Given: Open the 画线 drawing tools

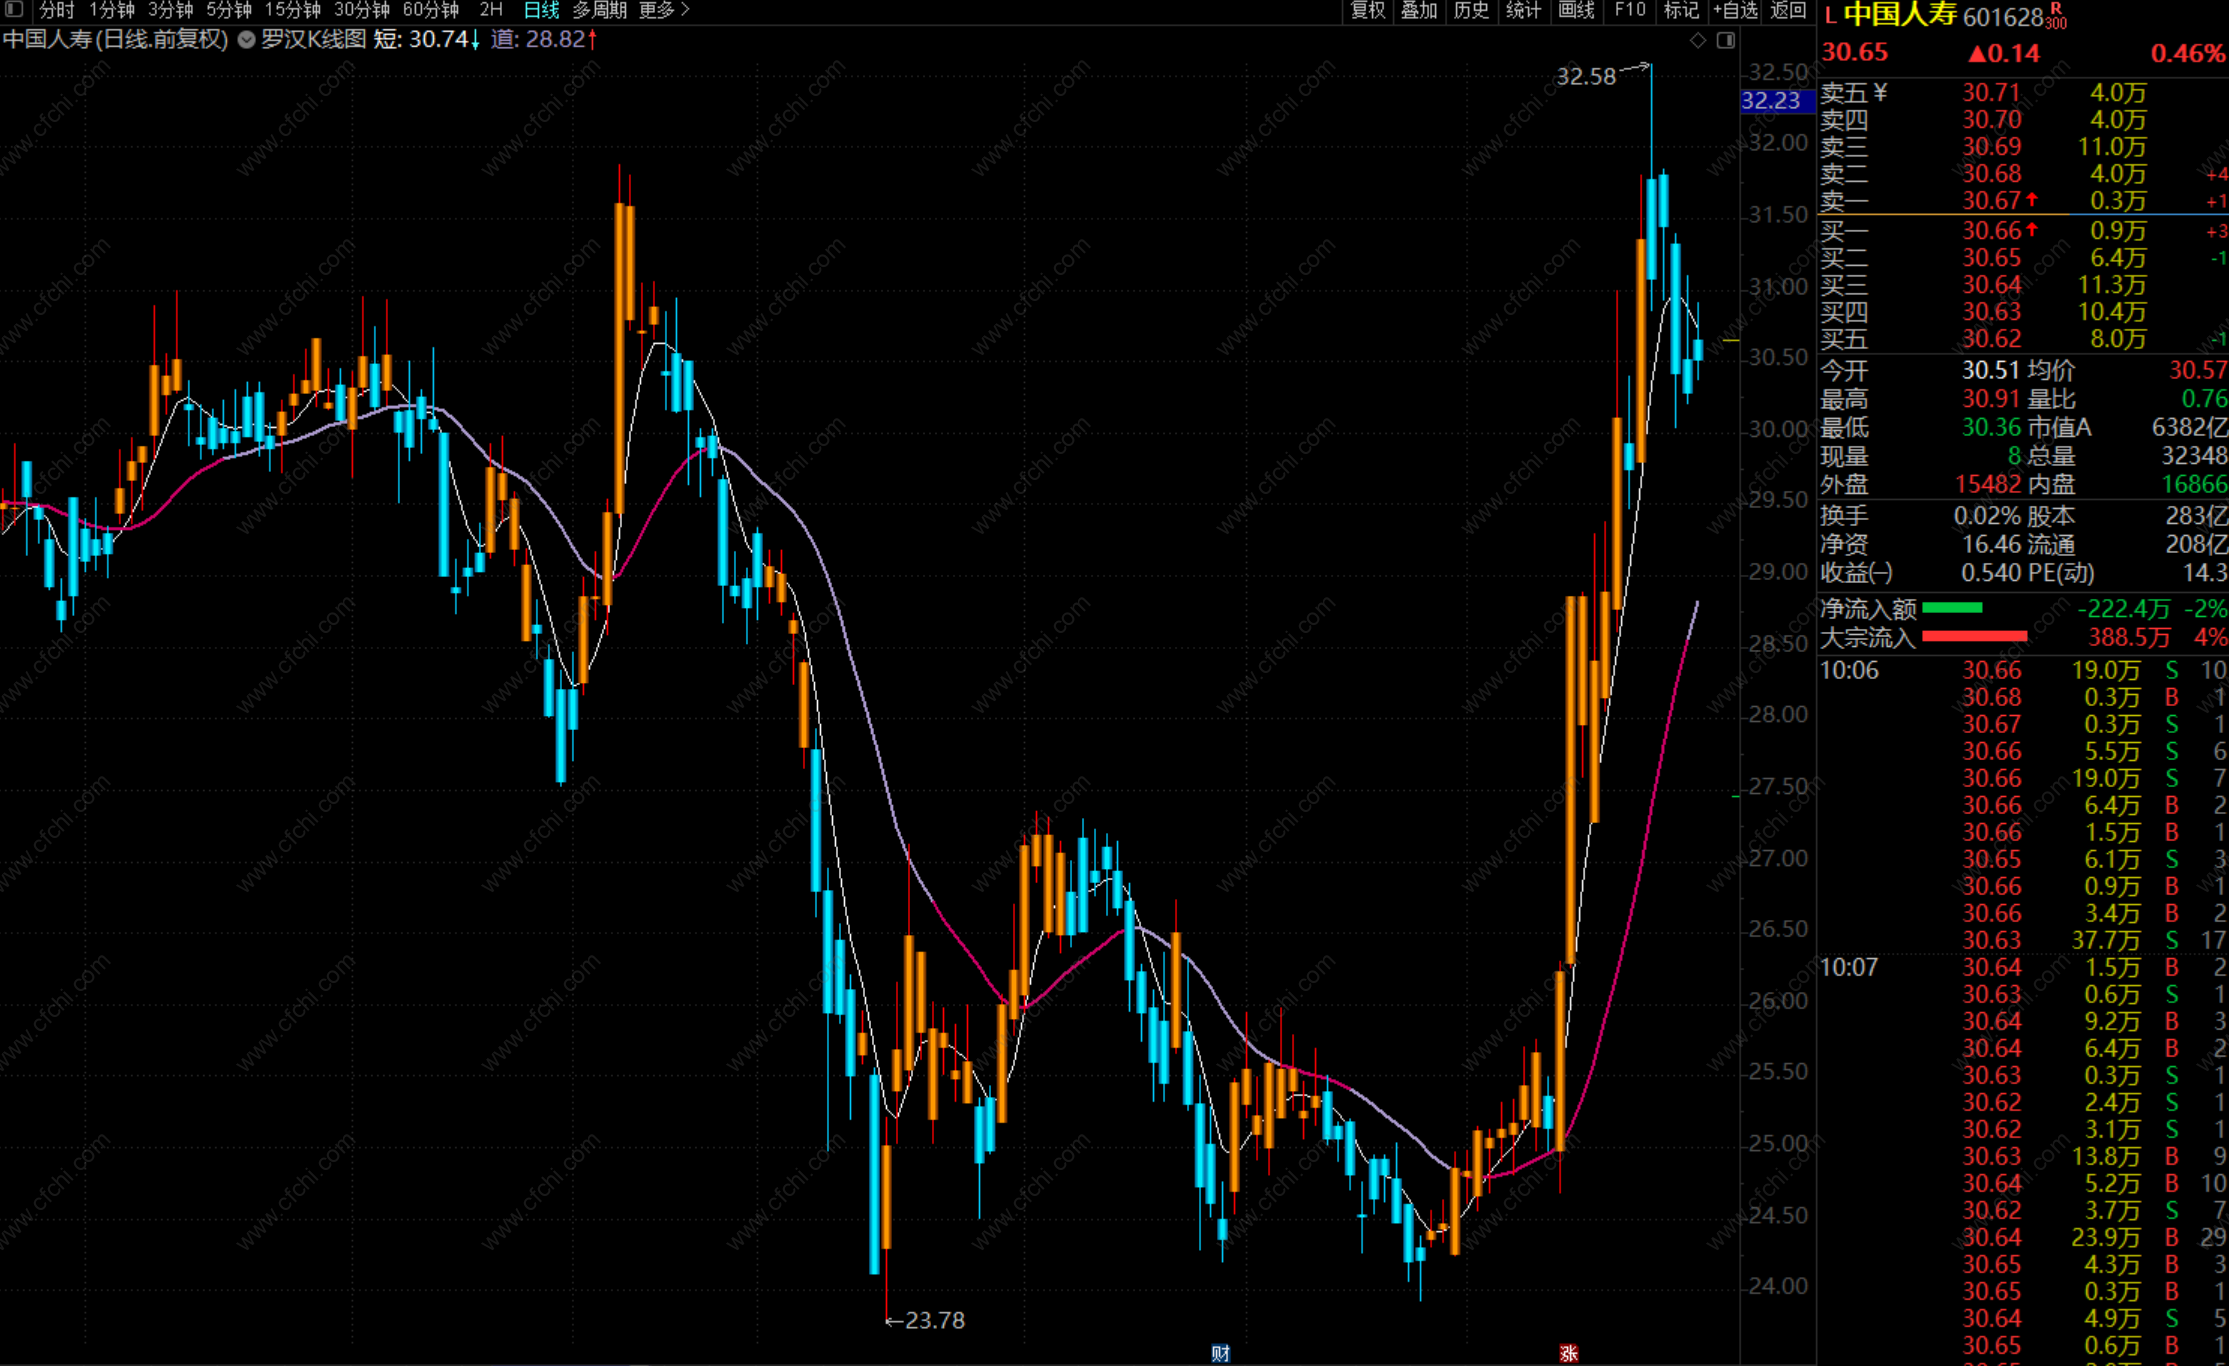Looking at the screenshot, I should 1576,10.
